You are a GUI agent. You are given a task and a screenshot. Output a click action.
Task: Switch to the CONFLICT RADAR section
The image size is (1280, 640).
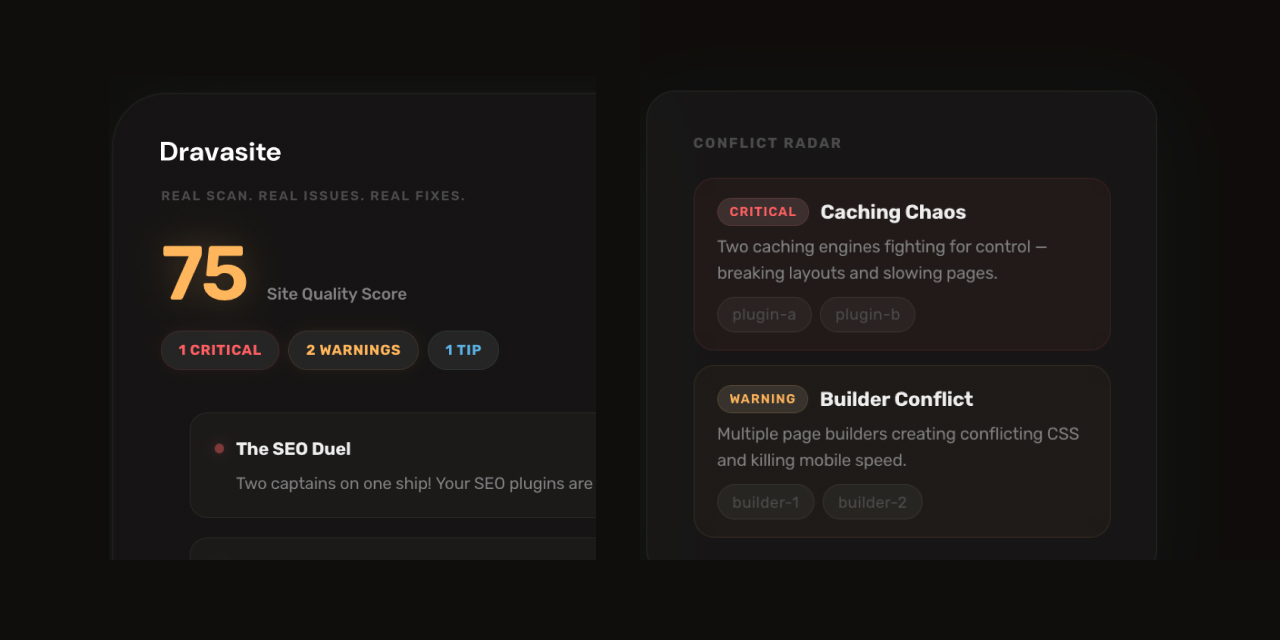click(x=768, y=143)
